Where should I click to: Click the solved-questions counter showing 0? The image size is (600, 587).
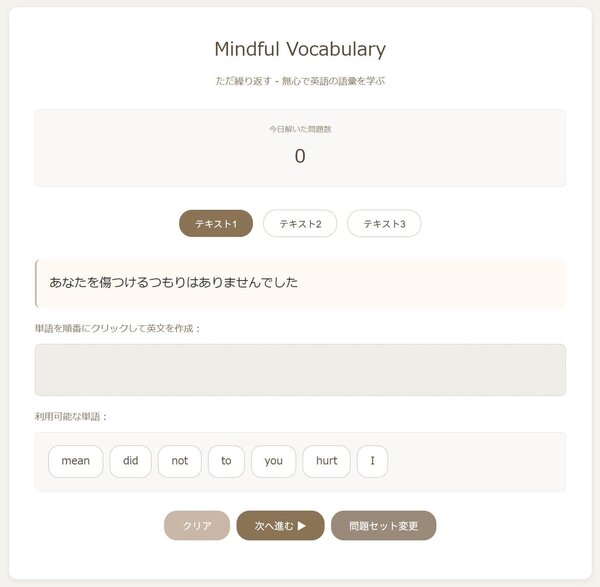point(300,156)
